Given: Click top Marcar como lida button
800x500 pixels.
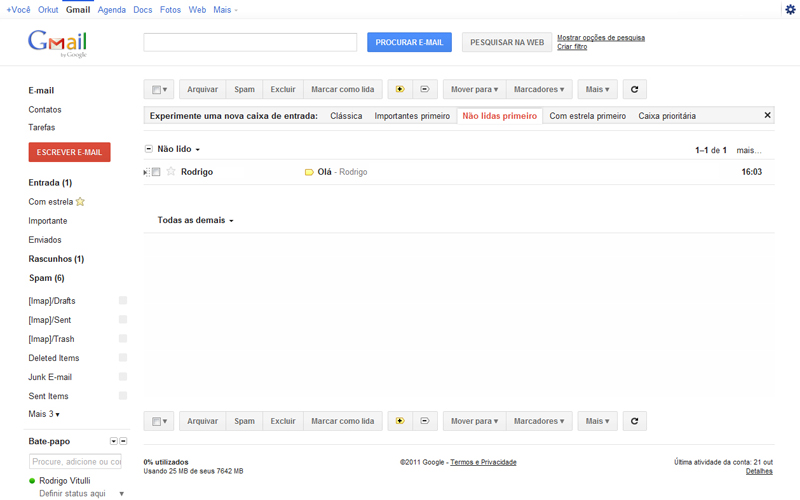Looking at the screenshot, I should pyautogui.click(x=342, y=89).
